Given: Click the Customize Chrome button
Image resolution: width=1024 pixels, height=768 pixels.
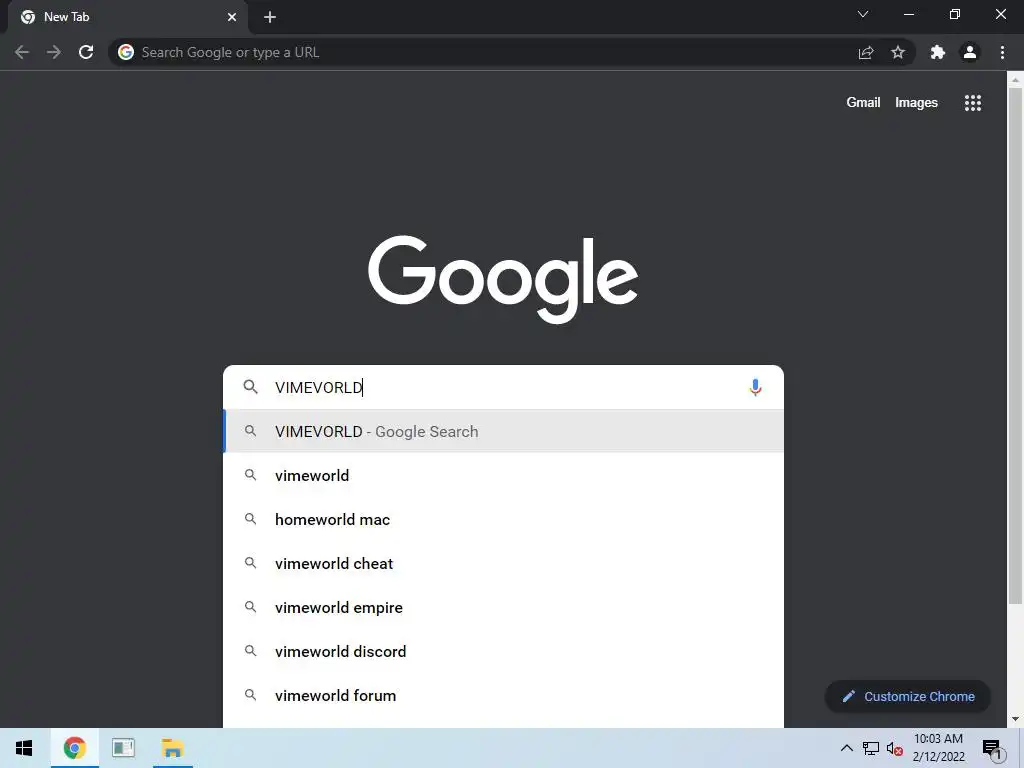Looking at the screenshot, I should pos(908,696).
